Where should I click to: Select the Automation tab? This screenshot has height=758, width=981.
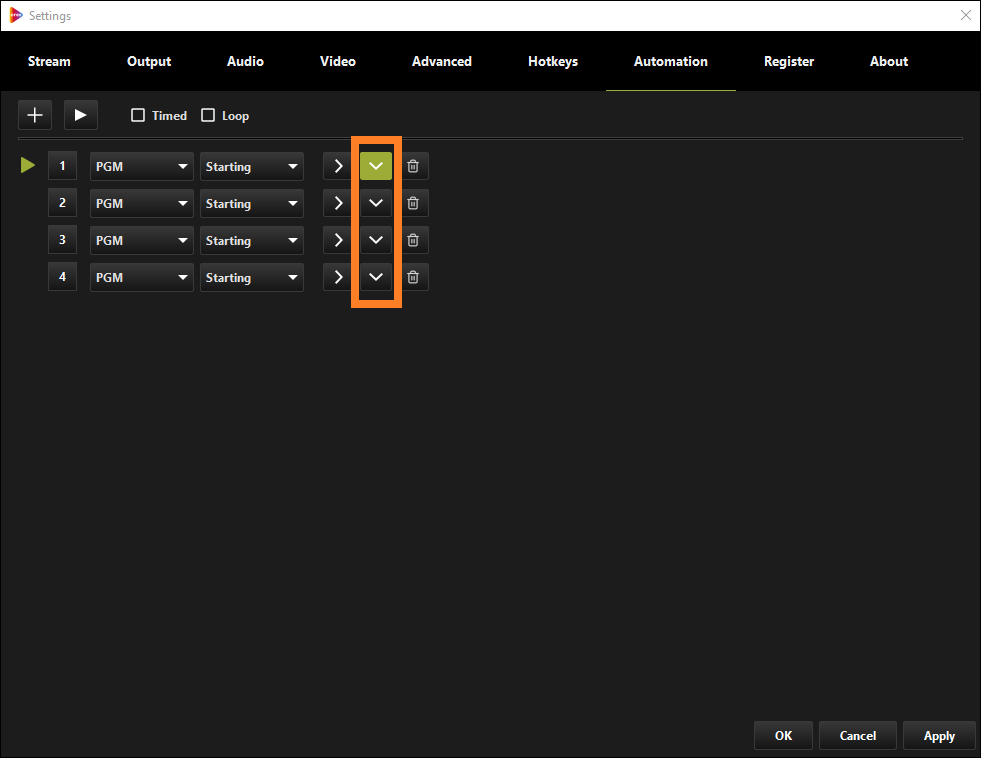[x=671, y=61]
